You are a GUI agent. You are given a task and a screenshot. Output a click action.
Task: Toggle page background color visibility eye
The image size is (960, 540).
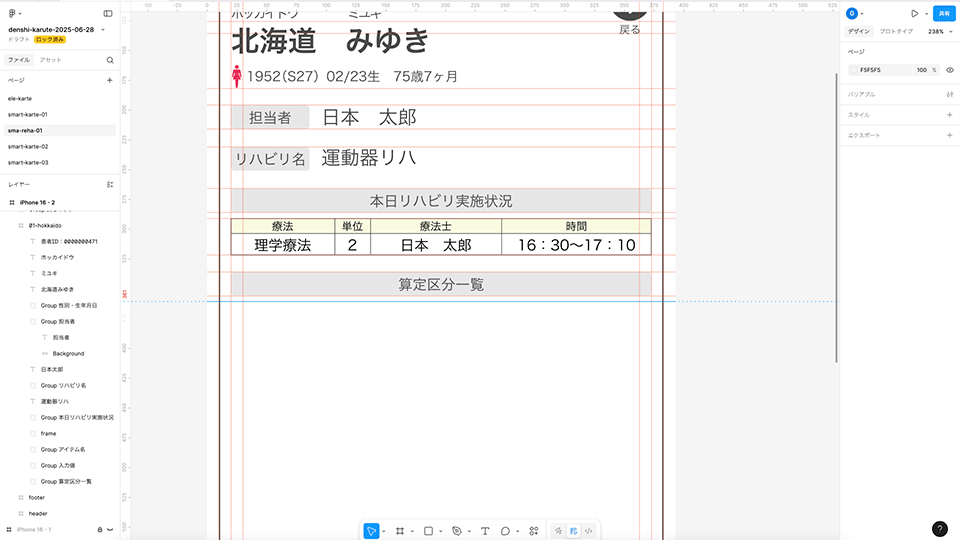click(949, 70)
